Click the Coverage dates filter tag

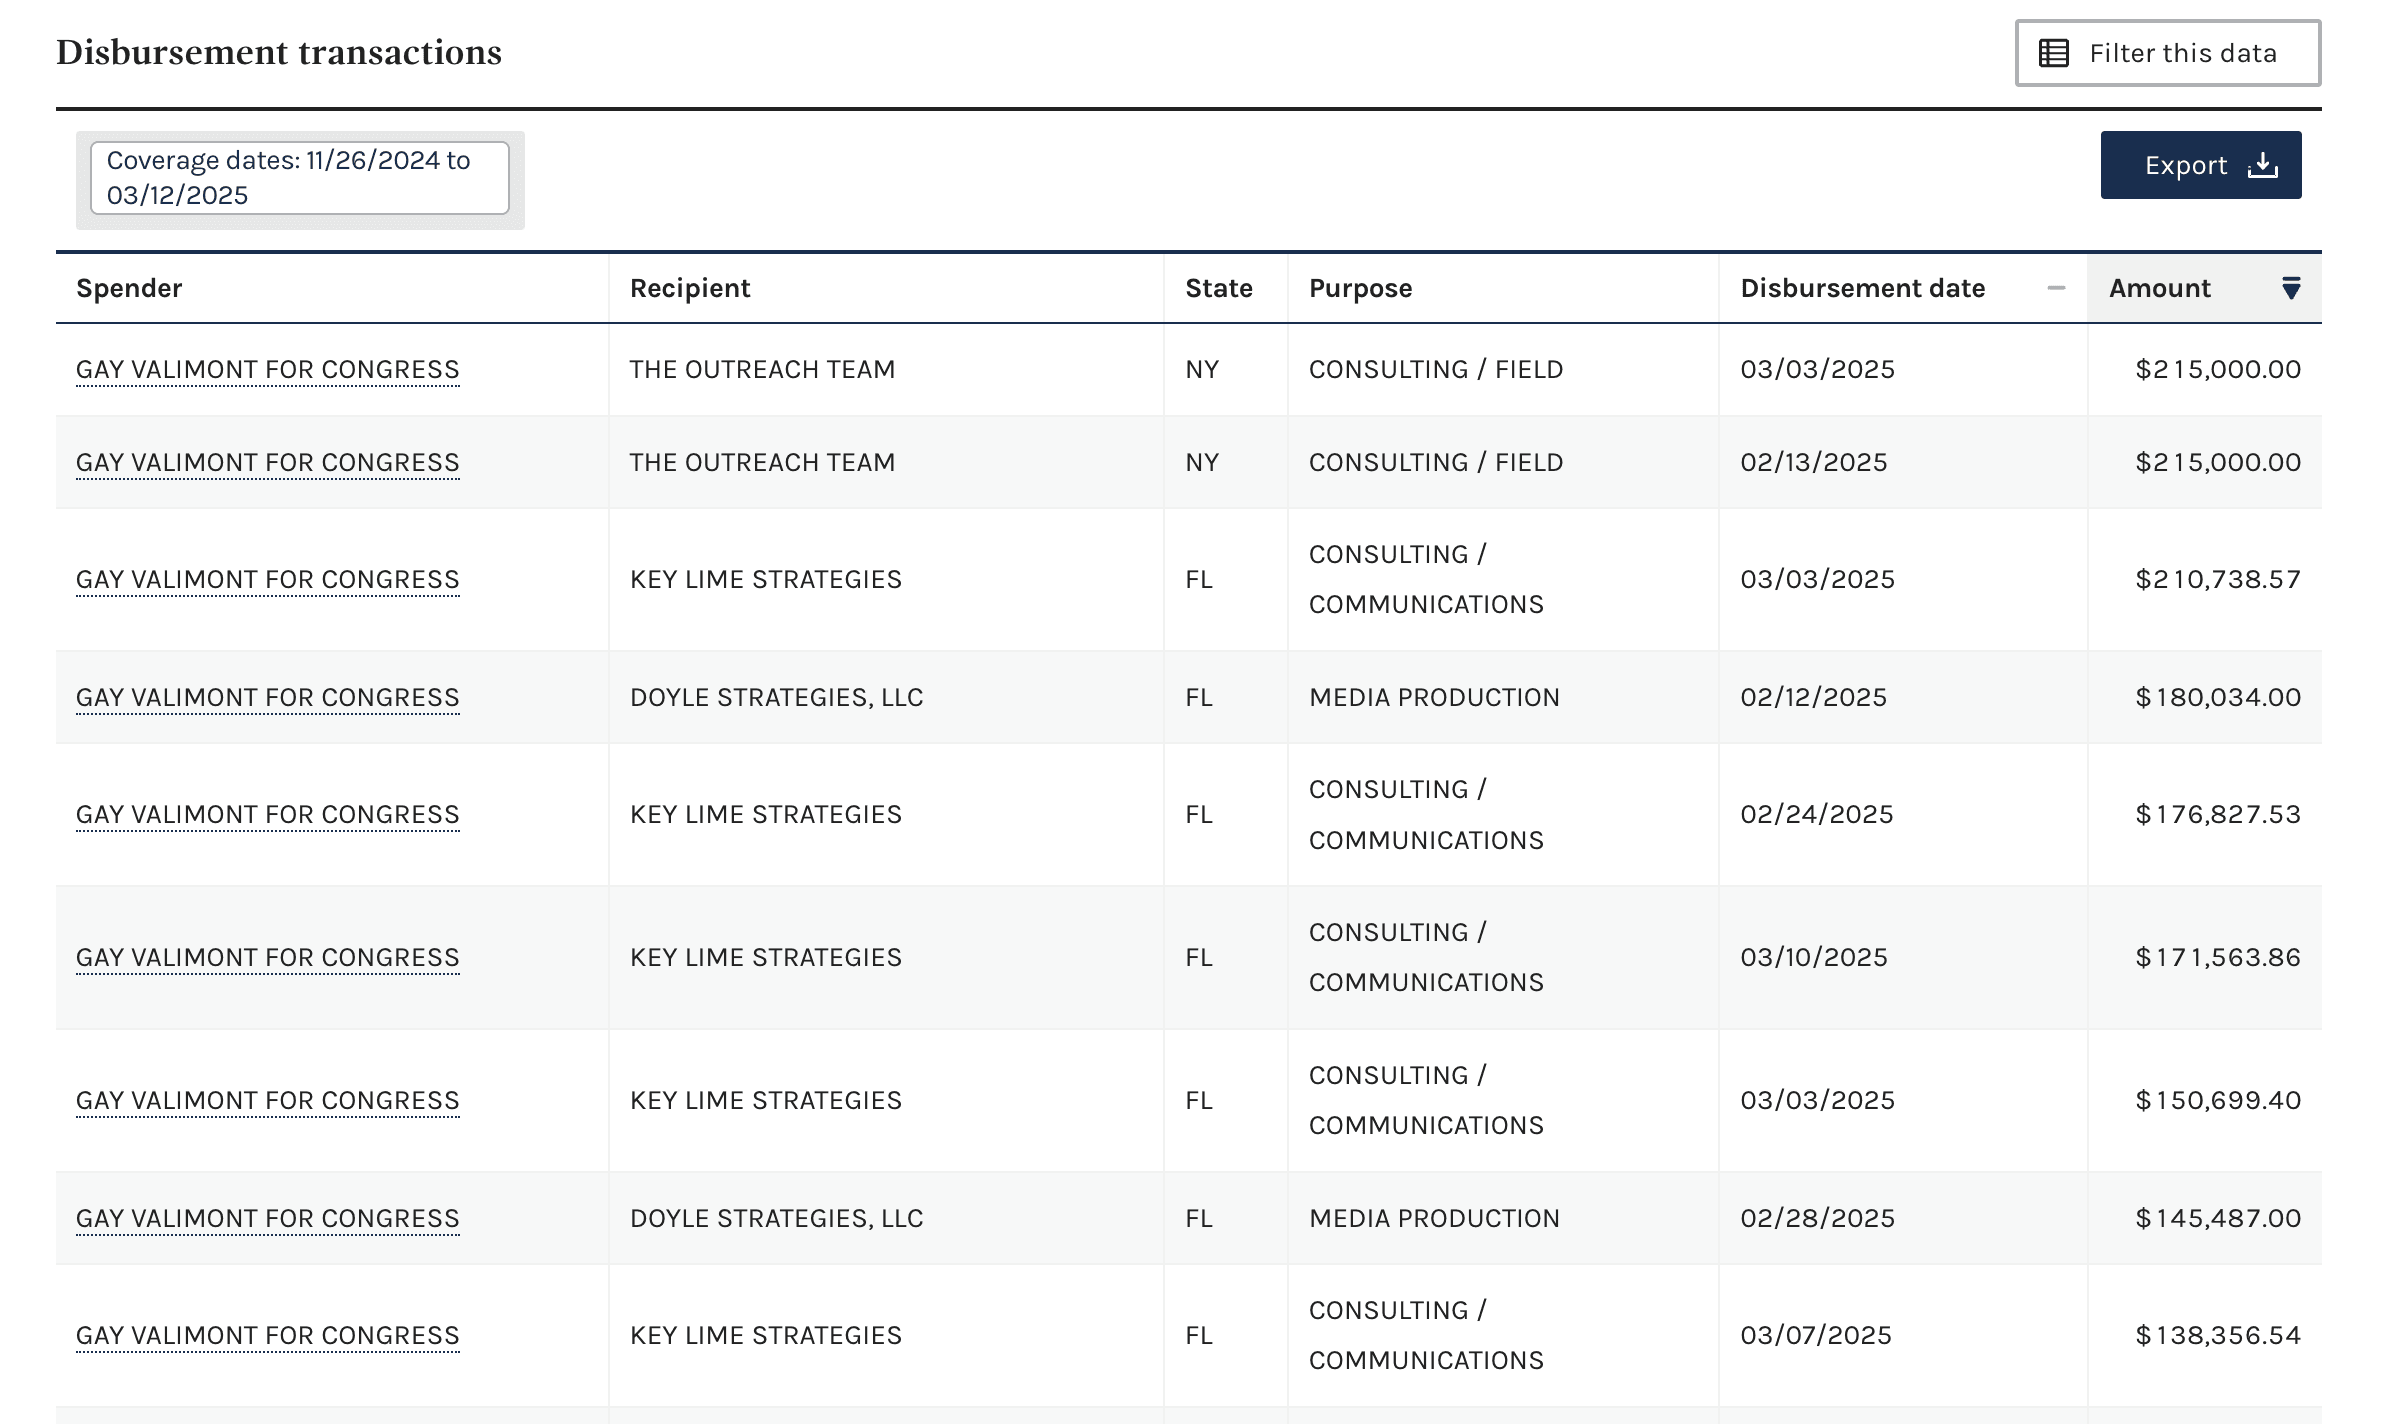pos(299,178)
